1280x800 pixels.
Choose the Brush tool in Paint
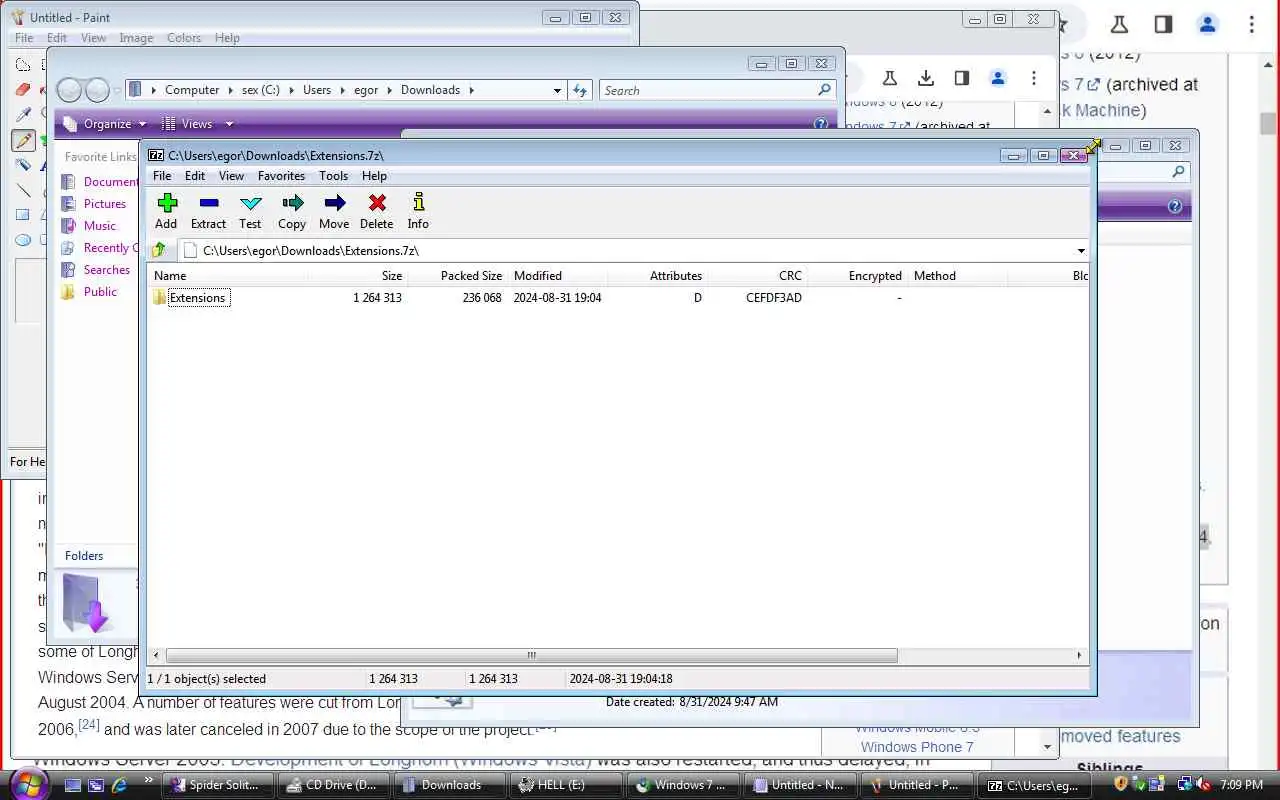pyautogui.click(x=23, y=165)
